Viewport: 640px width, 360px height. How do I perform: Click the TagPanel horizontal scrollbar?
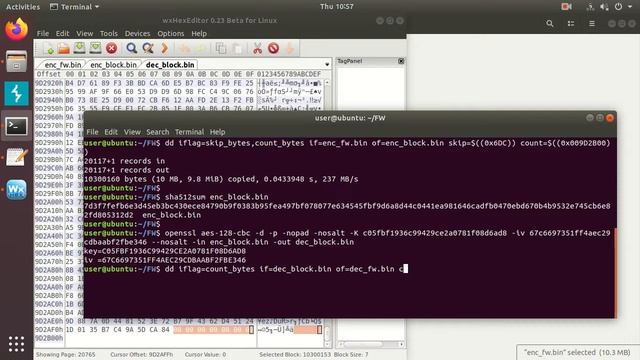pos(370,344)
